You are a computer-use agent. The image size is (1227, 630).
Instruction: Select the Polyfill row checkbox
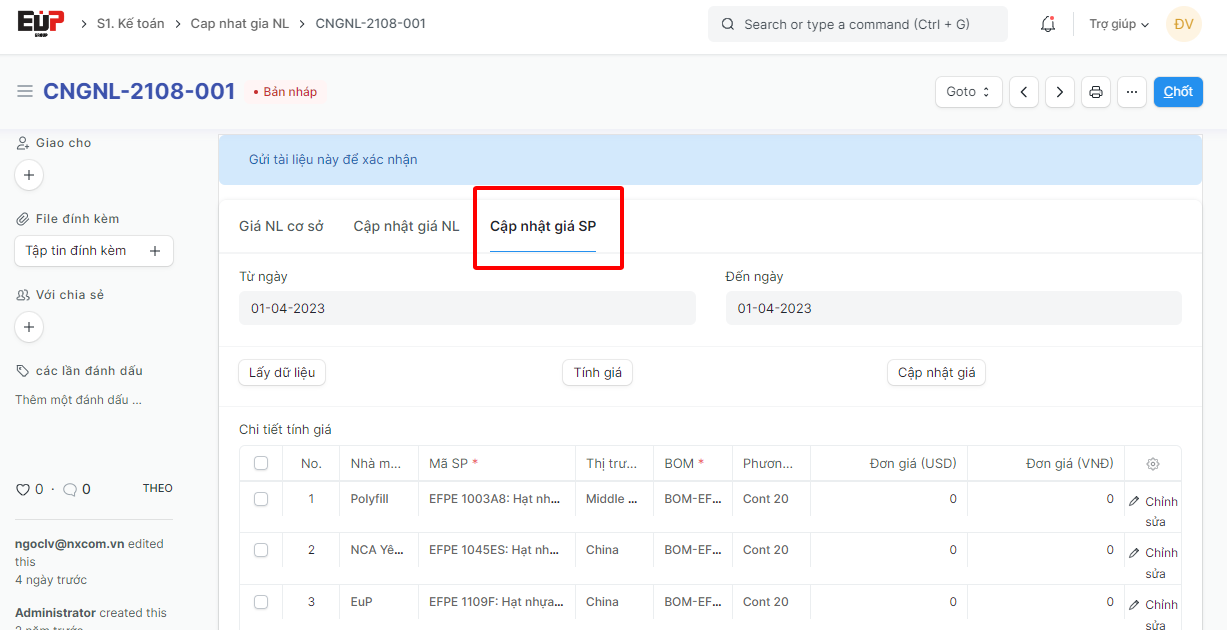(261, 499)
